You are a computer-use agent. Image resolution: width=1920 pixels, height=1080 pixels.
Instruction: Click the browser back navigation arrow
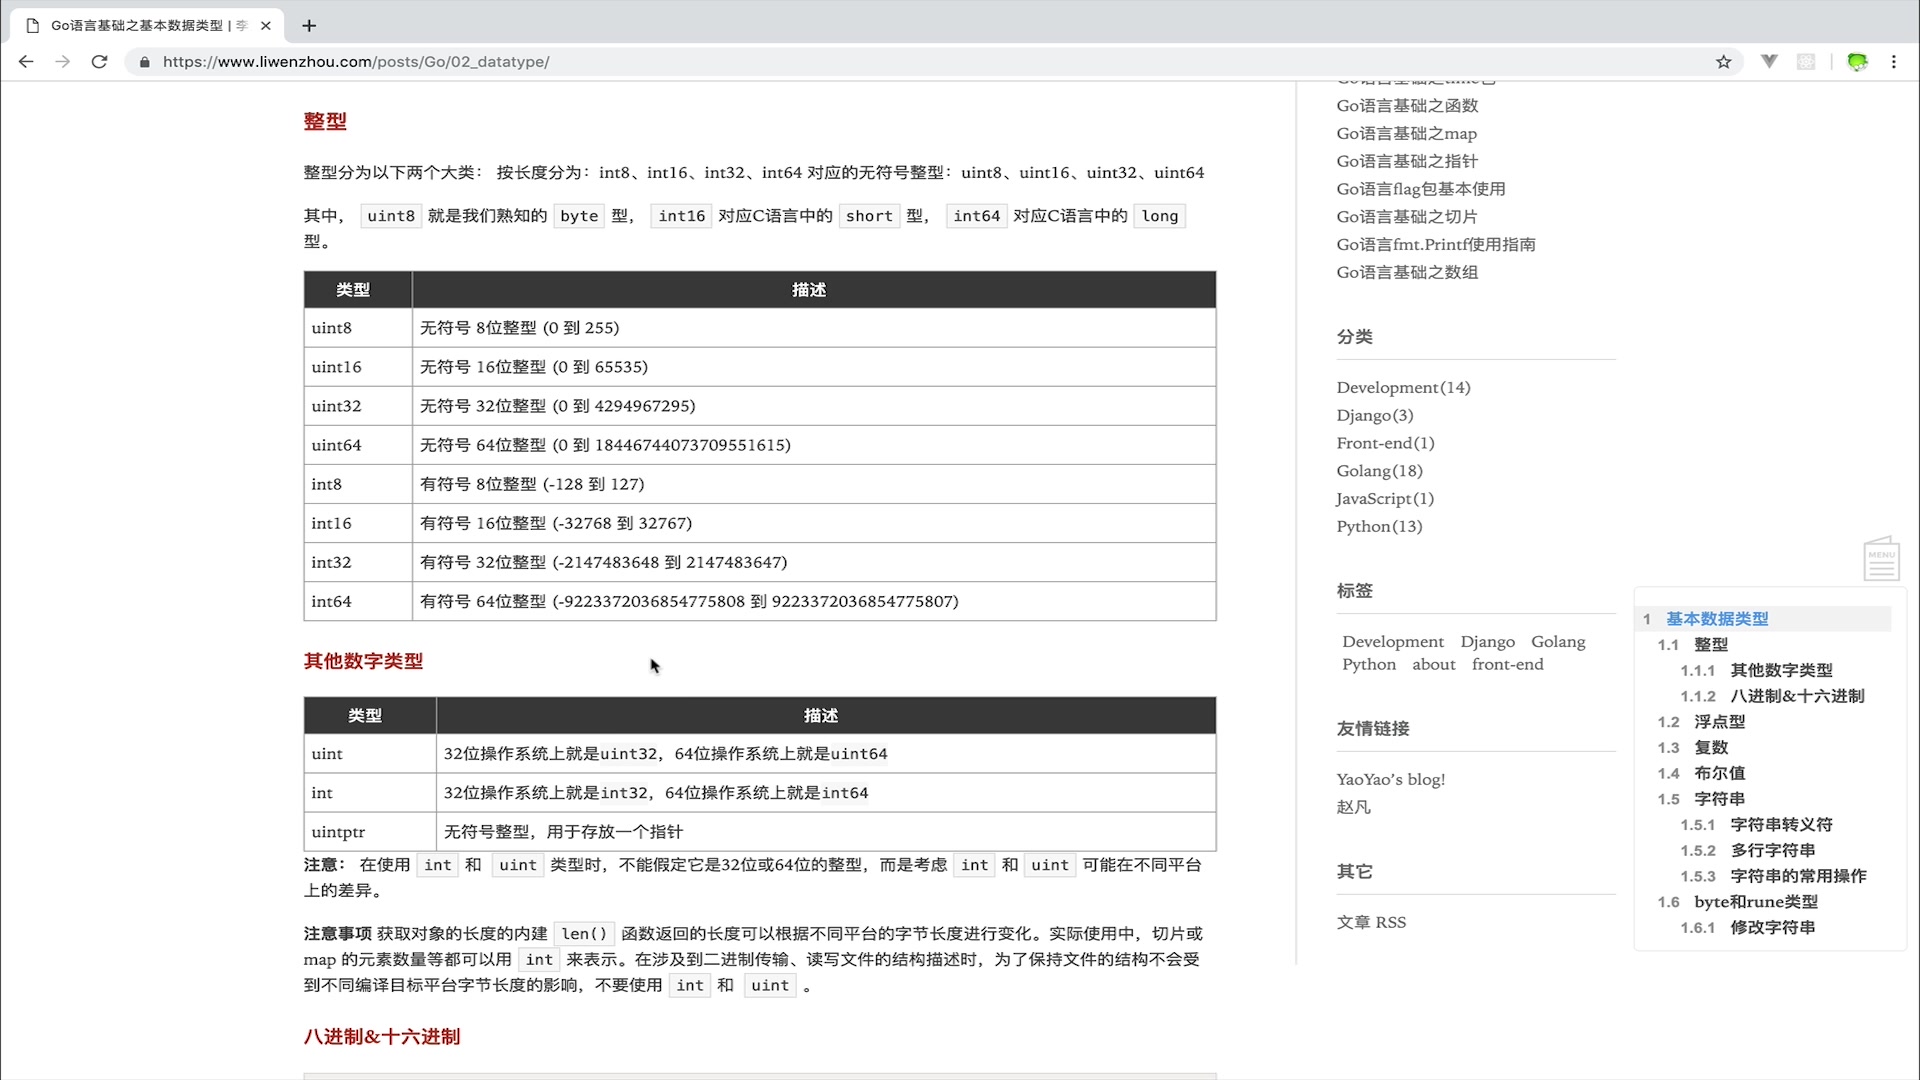[x=26, y=62]
